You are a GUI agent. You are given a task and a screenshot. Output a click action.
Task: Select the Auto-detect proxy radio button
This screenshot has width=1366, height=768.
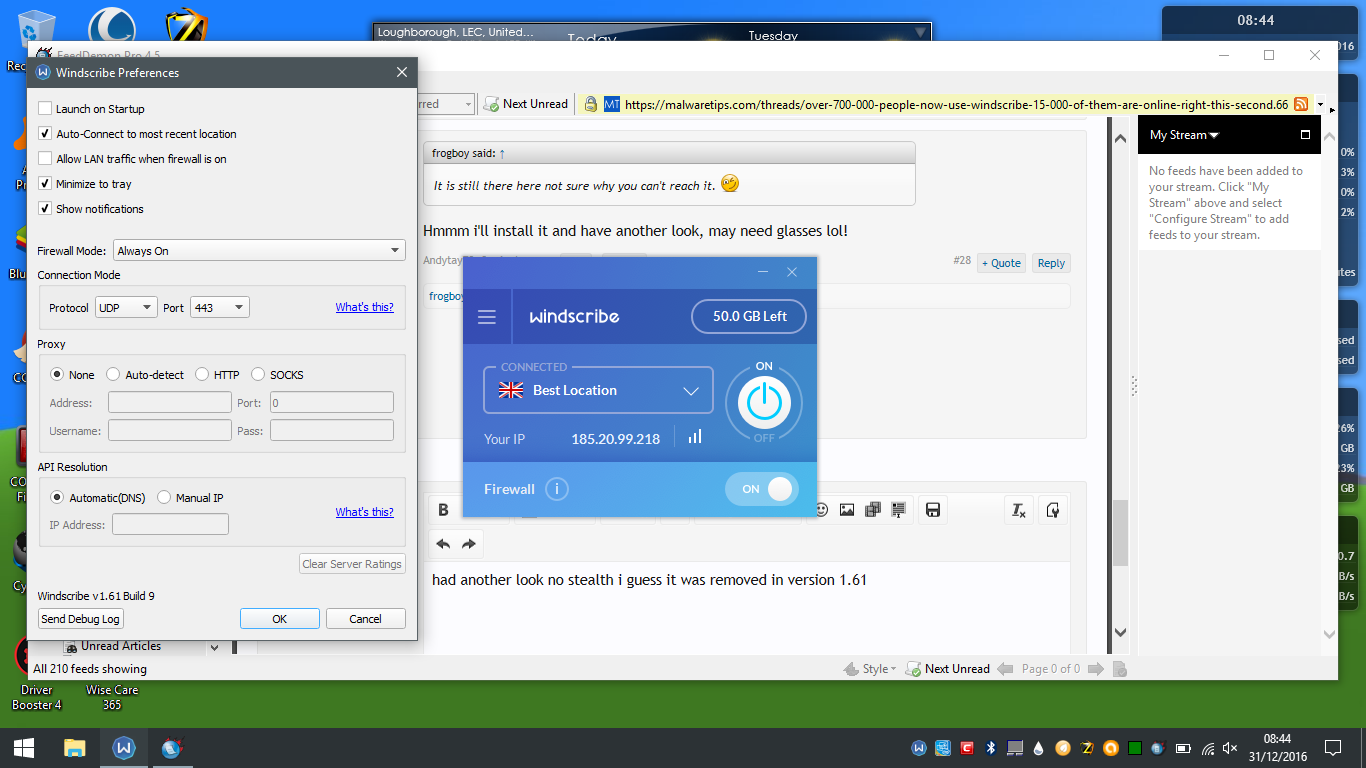pos(113,375)
